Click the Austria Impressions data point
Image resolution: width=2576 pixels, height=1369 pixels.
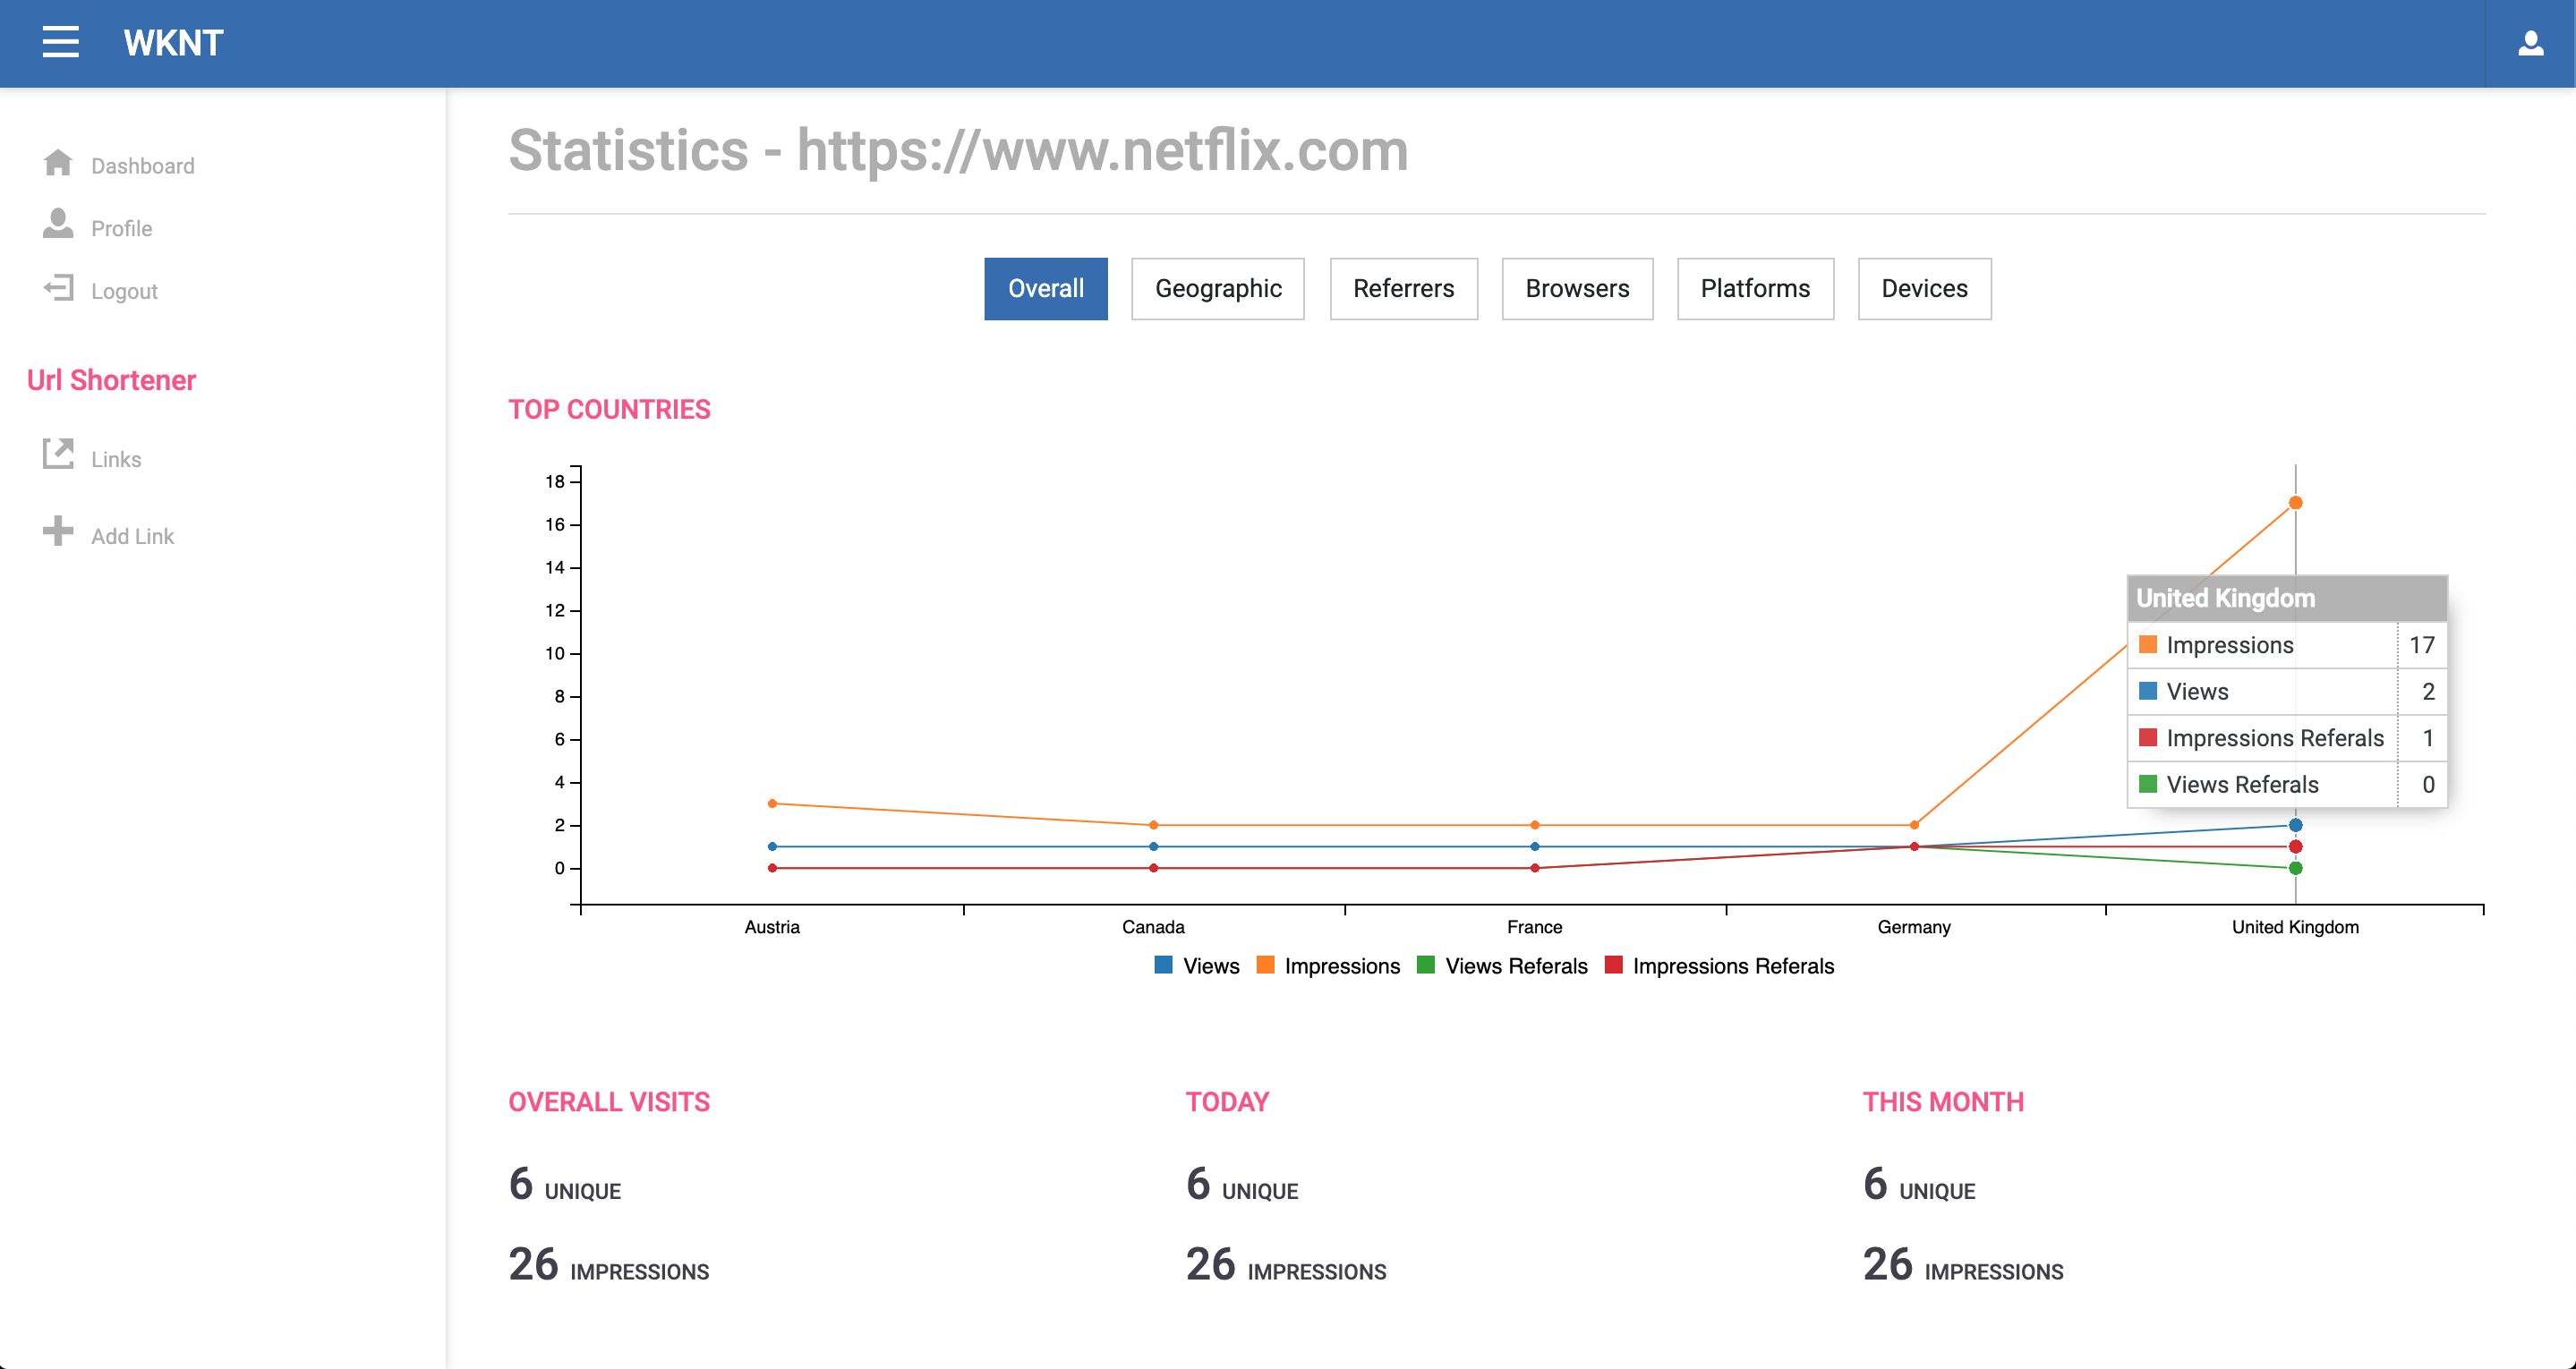(772, 803)
